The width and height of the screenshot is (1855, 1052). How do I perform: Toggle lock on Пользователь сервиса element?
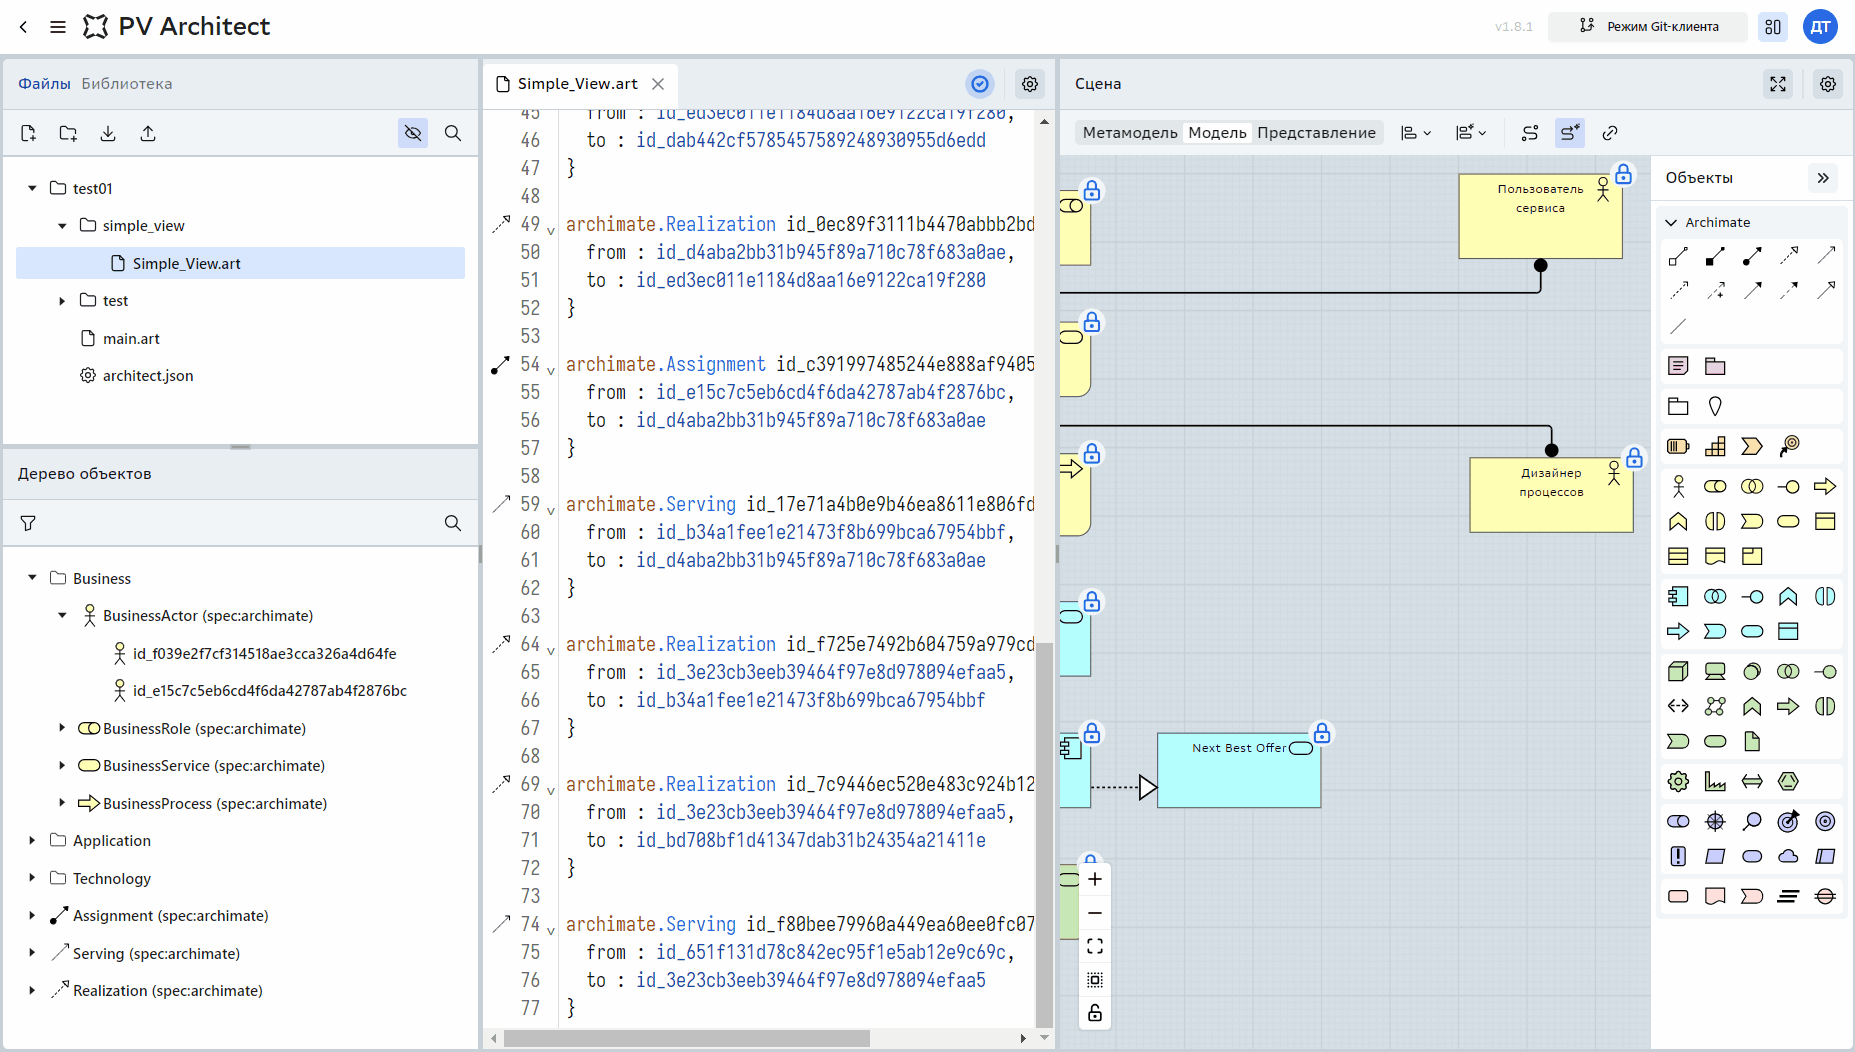1624,175
